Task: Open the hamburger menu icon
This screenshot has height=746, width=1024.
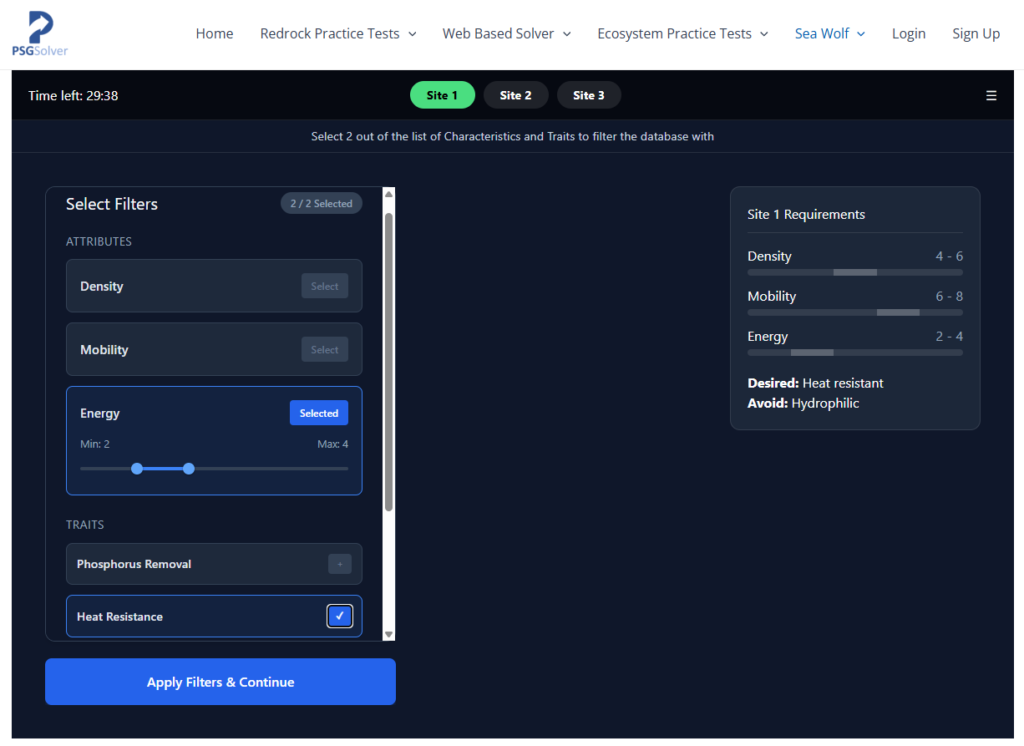Action: click(991, 96)
